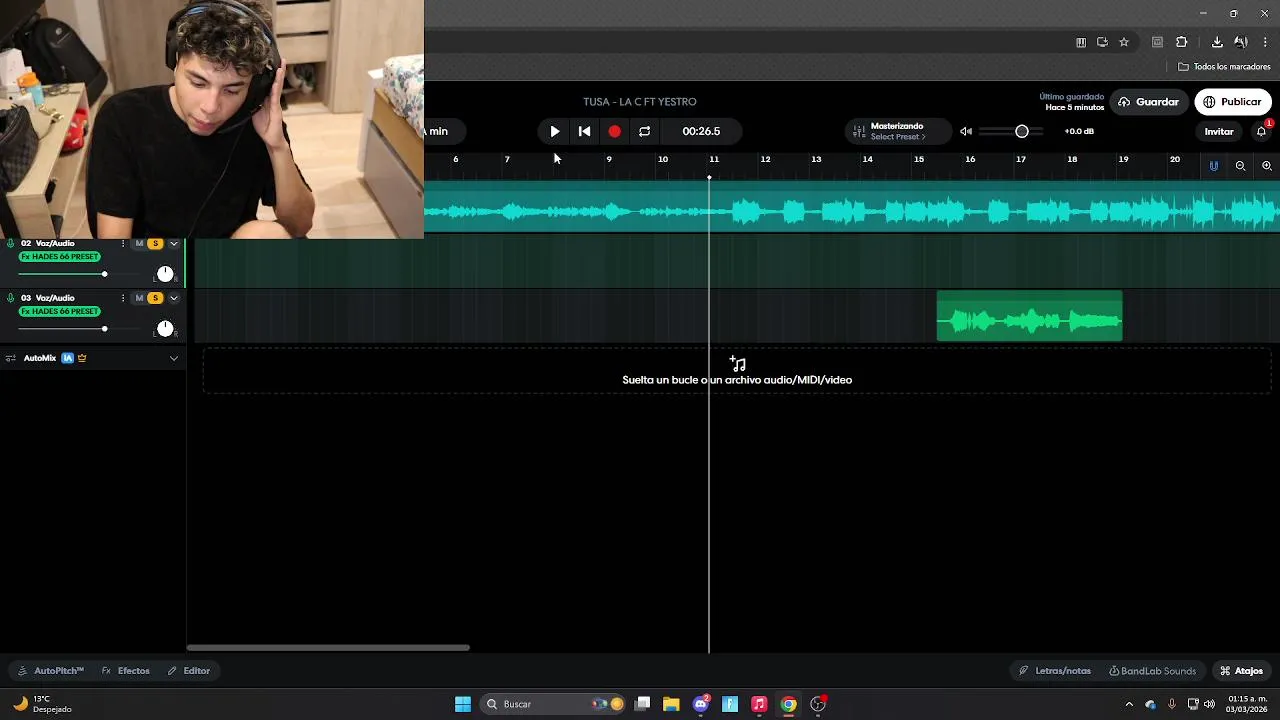Start playback with the Play button
This screenshot has height=720, width=1280.
point(555,131)
